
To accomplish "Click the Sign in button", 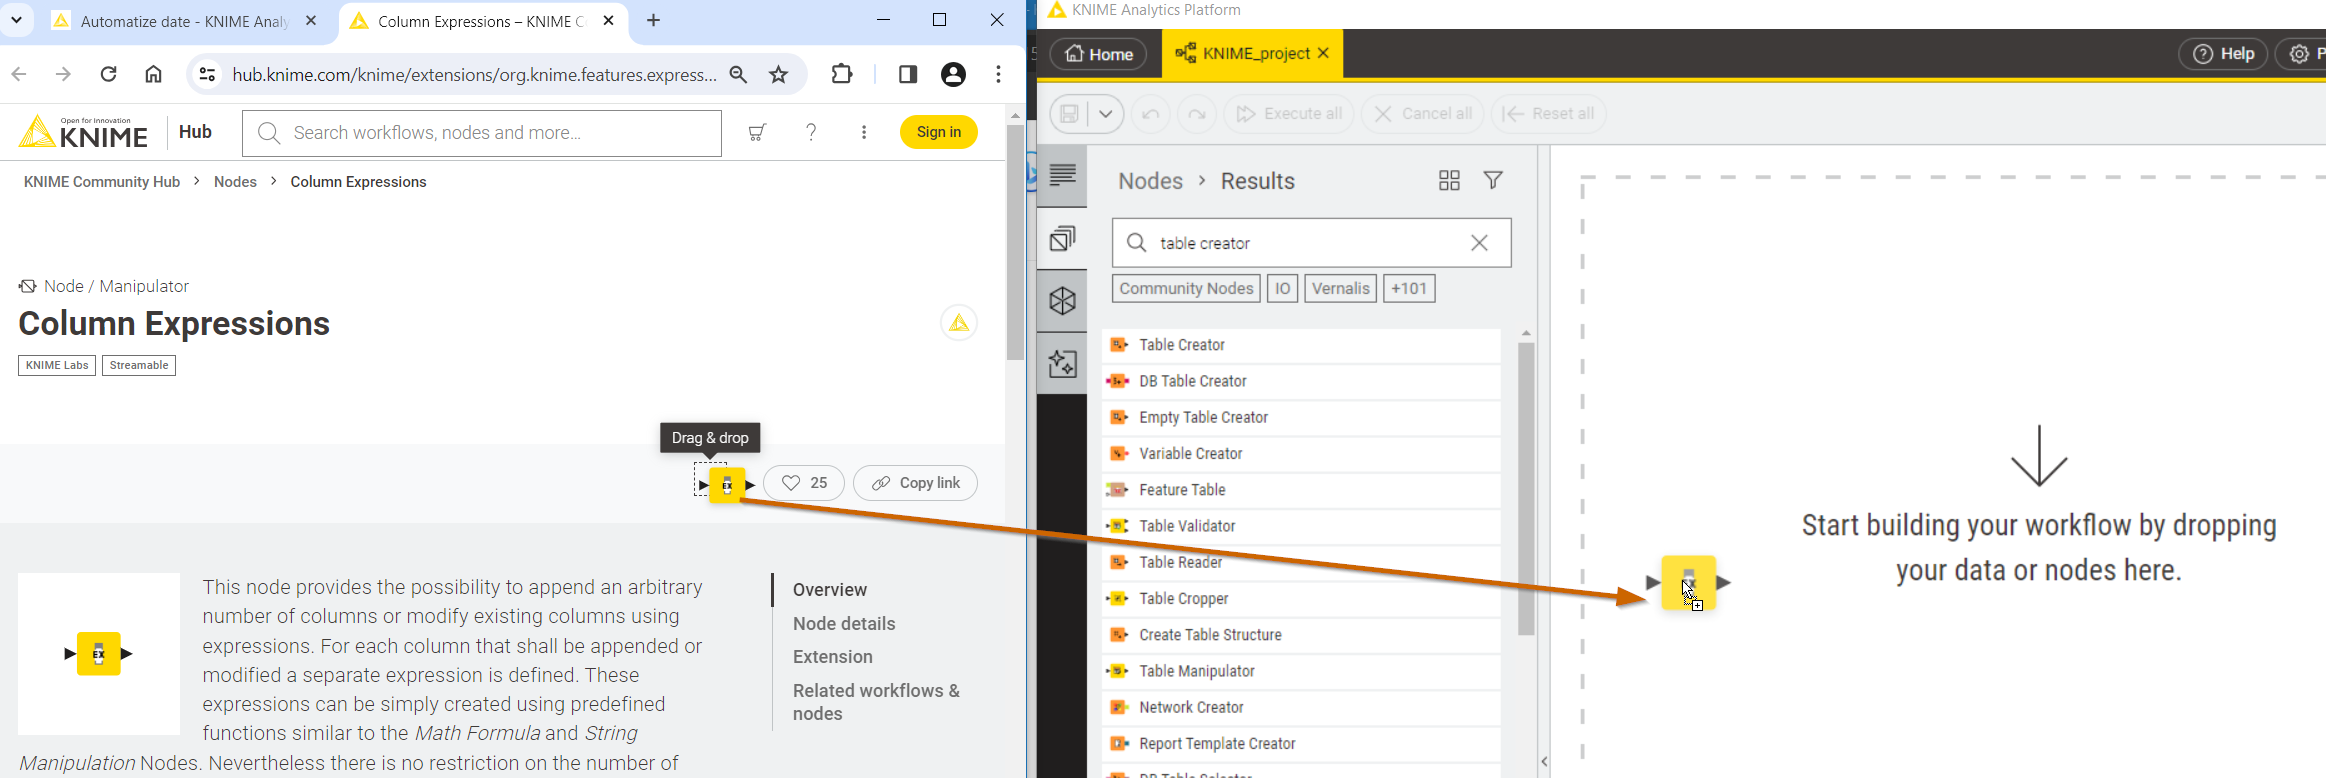I will coord(939,132).
